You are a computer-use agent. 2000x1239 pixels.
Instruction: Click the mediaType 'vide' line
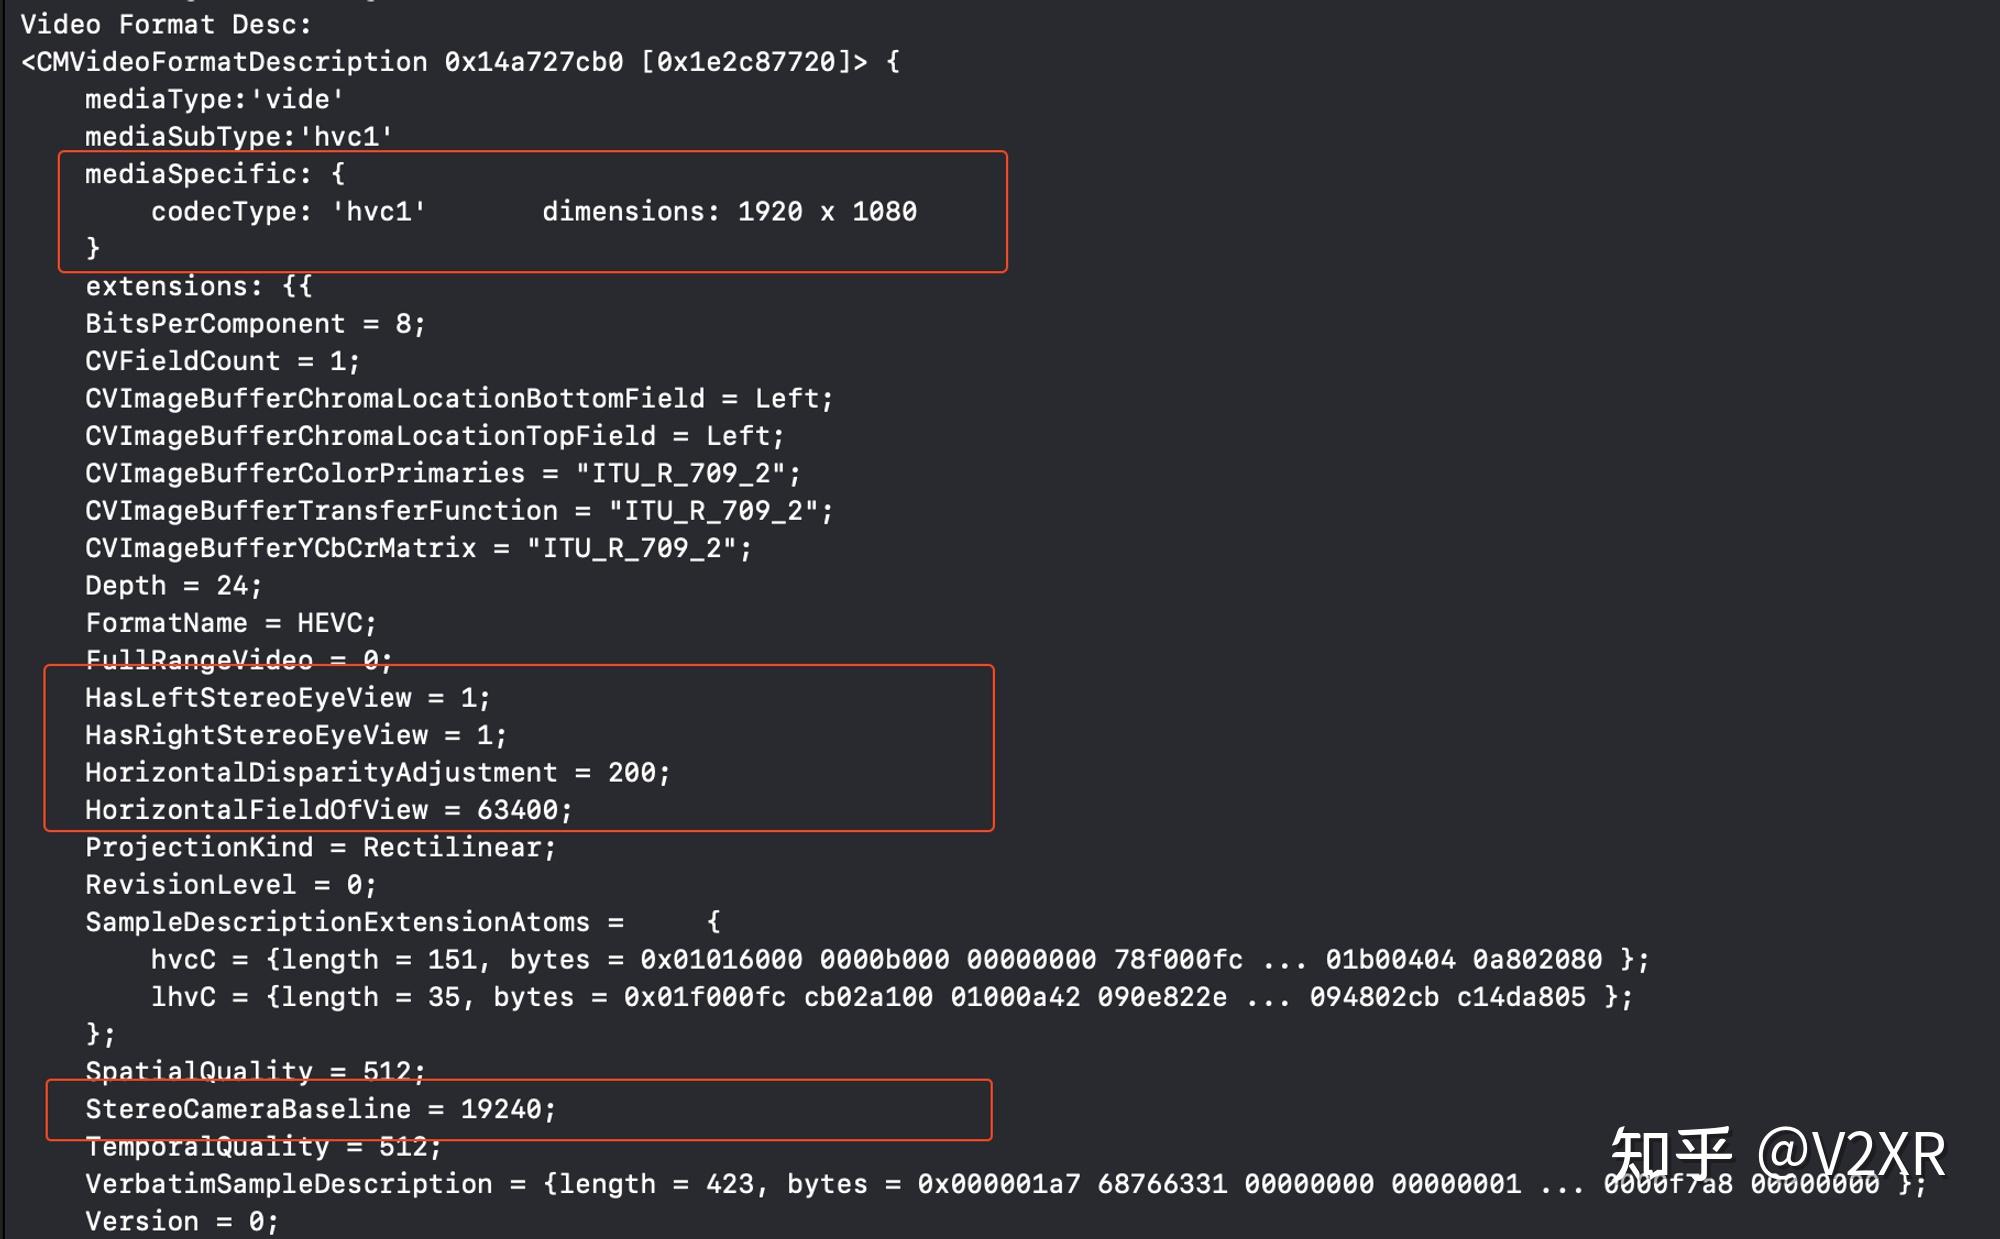pyautogui.click(x=214, y=99)
